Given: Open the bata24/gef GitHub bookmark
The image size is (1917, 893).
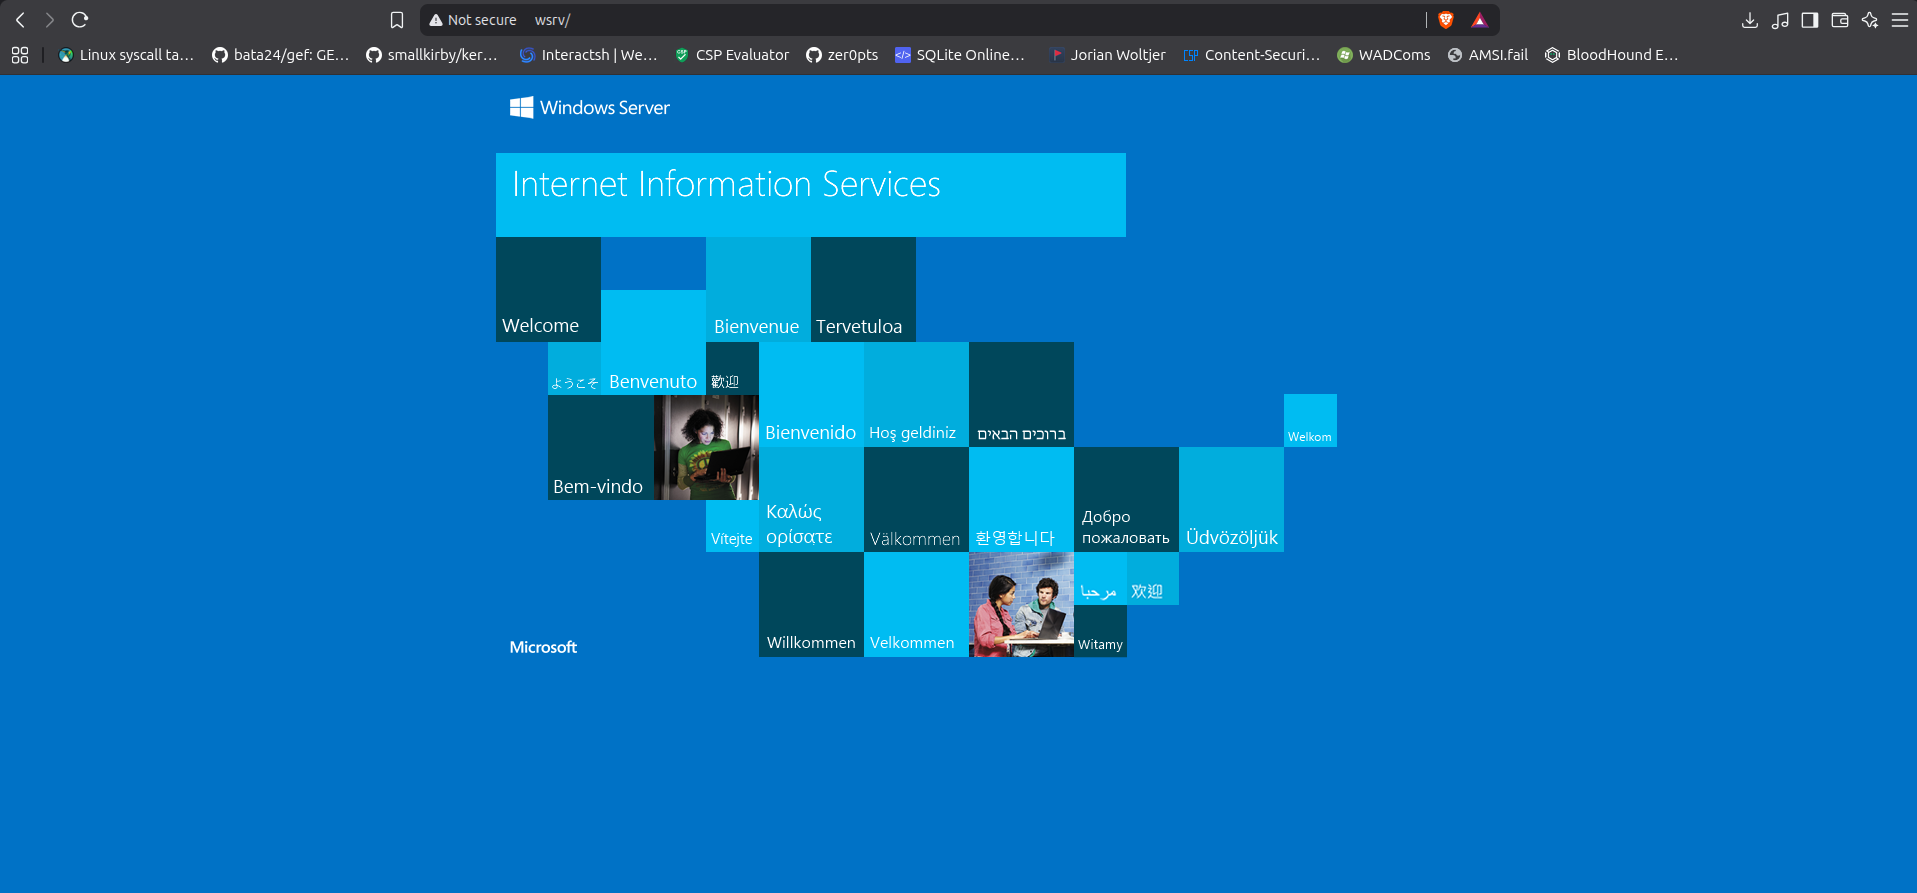Looking at the screenshot, I should click(x=281, y=55).
